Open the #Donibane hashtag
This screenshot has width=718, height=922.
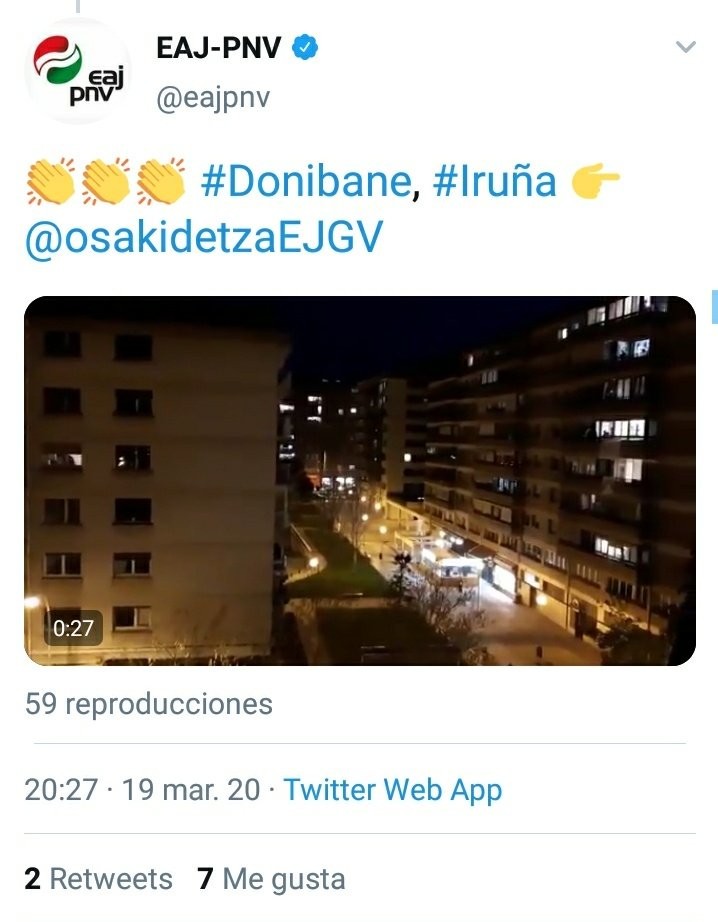point(306,181)
